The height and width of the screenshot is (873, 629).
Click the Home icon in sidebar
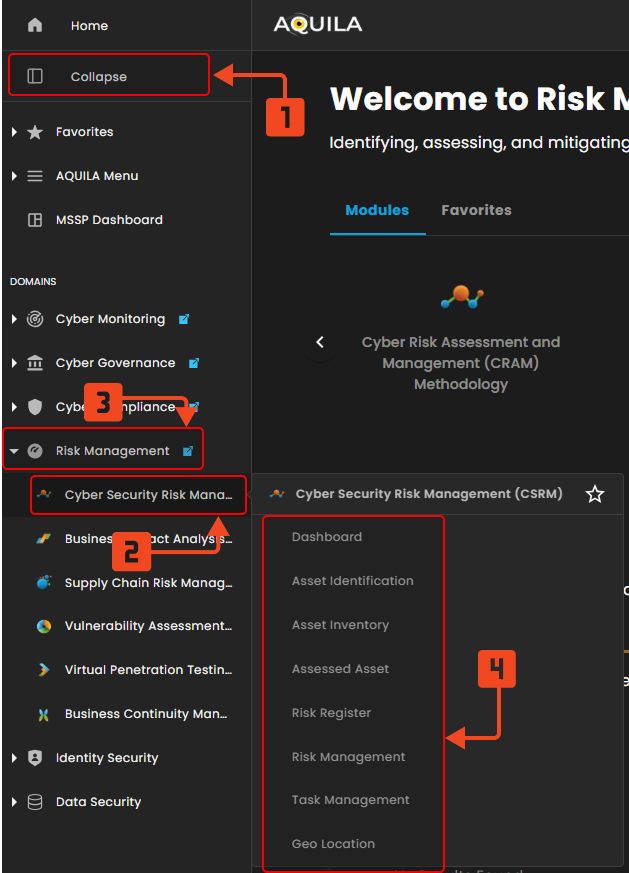coord(35,25)
